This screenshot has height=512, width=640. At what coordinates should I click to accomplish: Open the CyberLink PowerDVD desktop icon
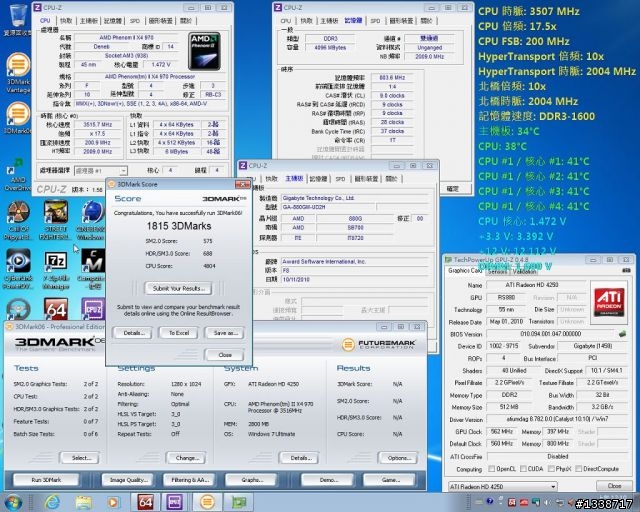point(18,269)
